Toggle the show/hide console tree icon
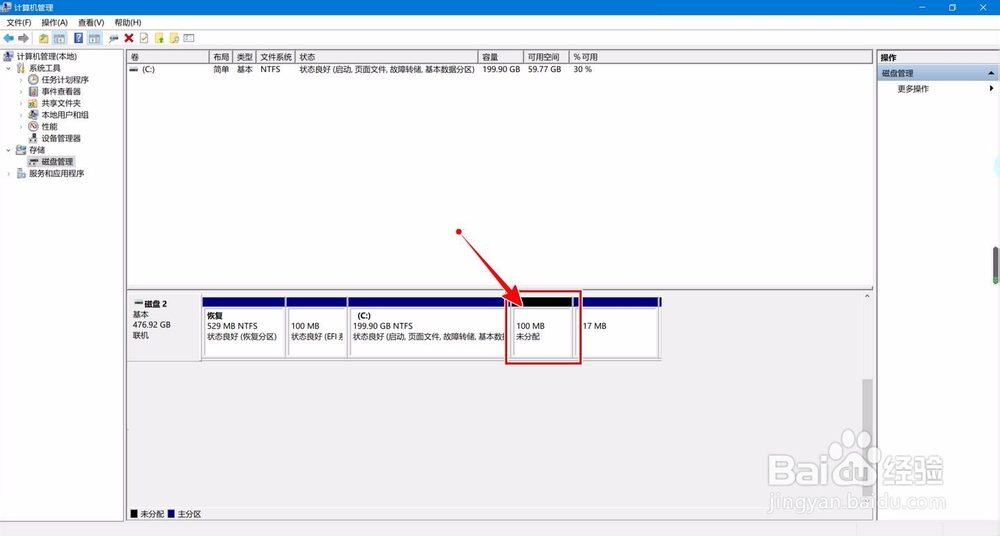 point(59,38)
